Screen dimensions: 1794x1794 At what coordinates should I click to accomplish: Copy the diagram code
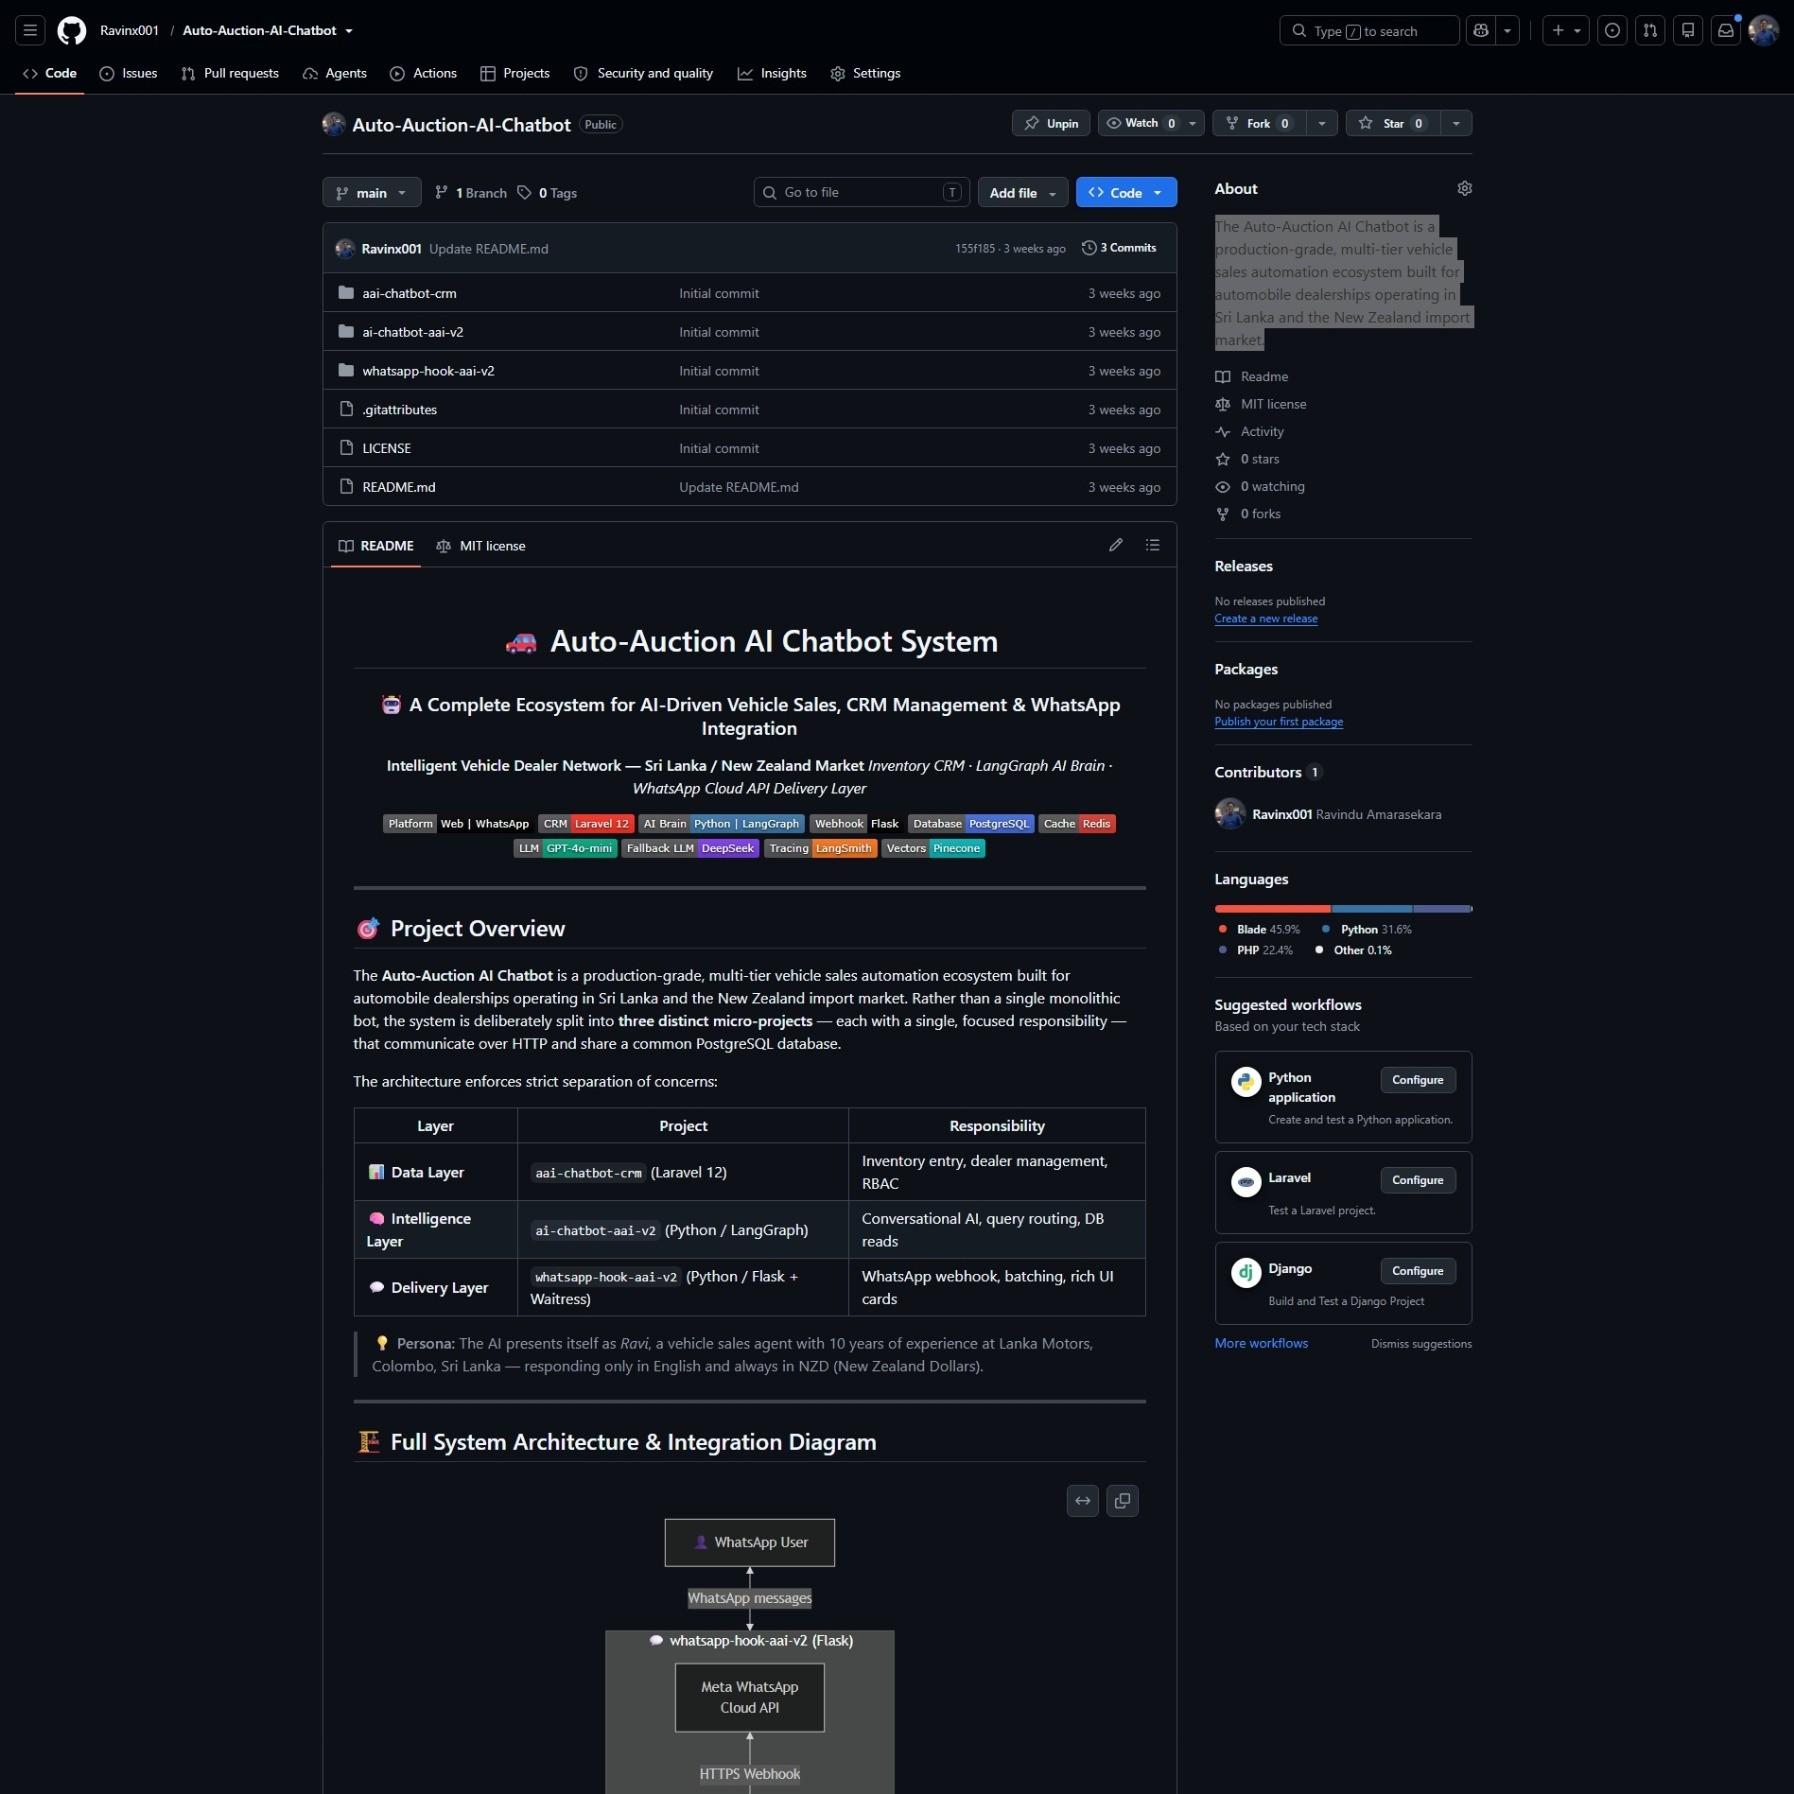click(1123, 1500)
